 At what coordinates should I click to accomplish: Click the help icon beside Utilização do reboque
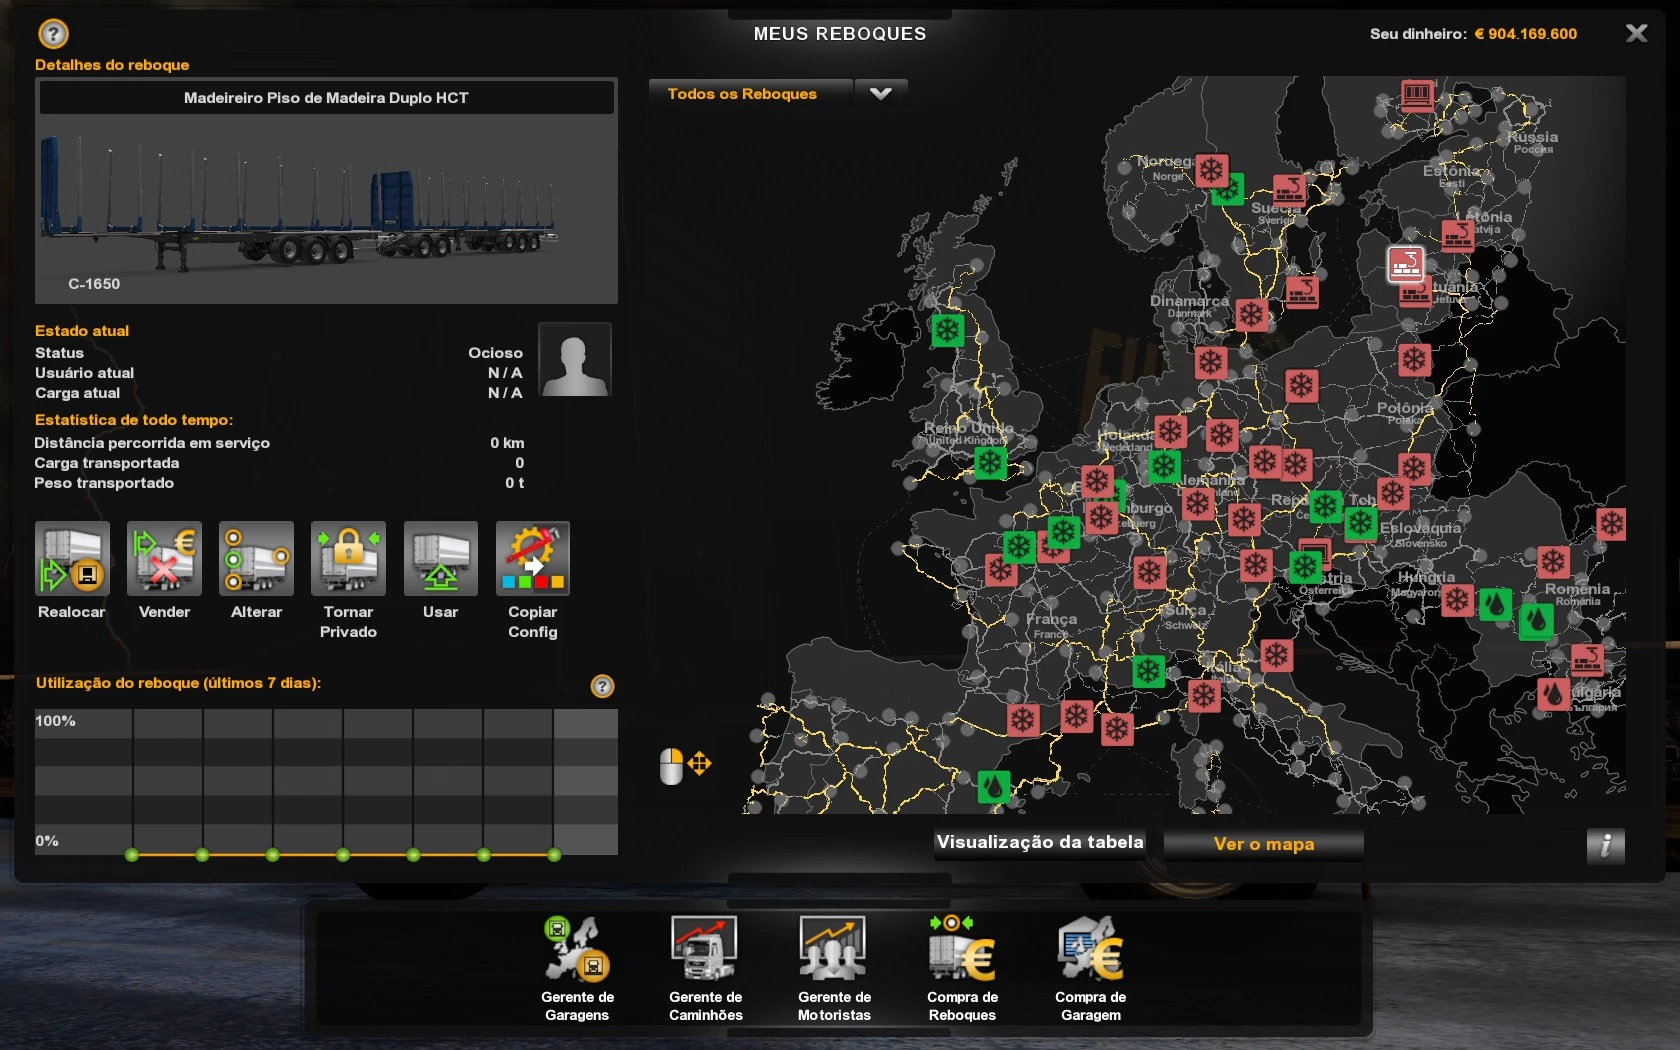coord(602,686)
